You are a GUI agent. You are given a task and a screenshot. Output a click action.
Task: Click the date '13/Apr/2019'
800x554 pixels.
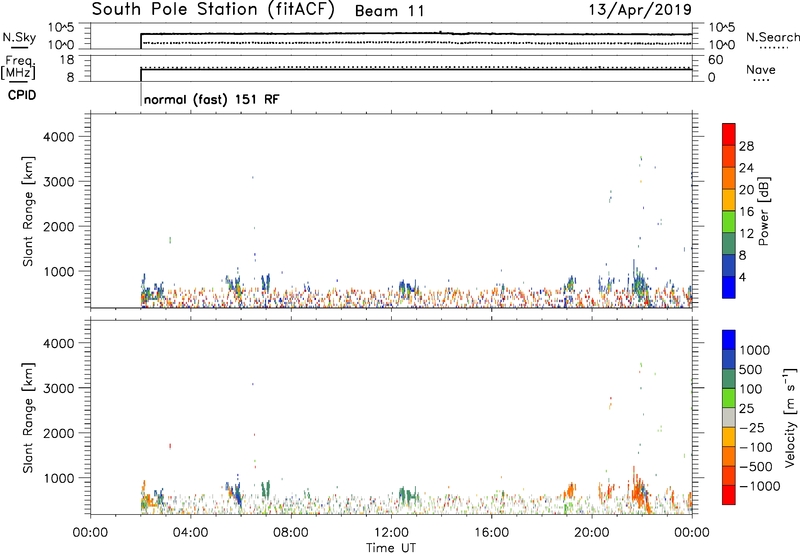tap(640, 10)
